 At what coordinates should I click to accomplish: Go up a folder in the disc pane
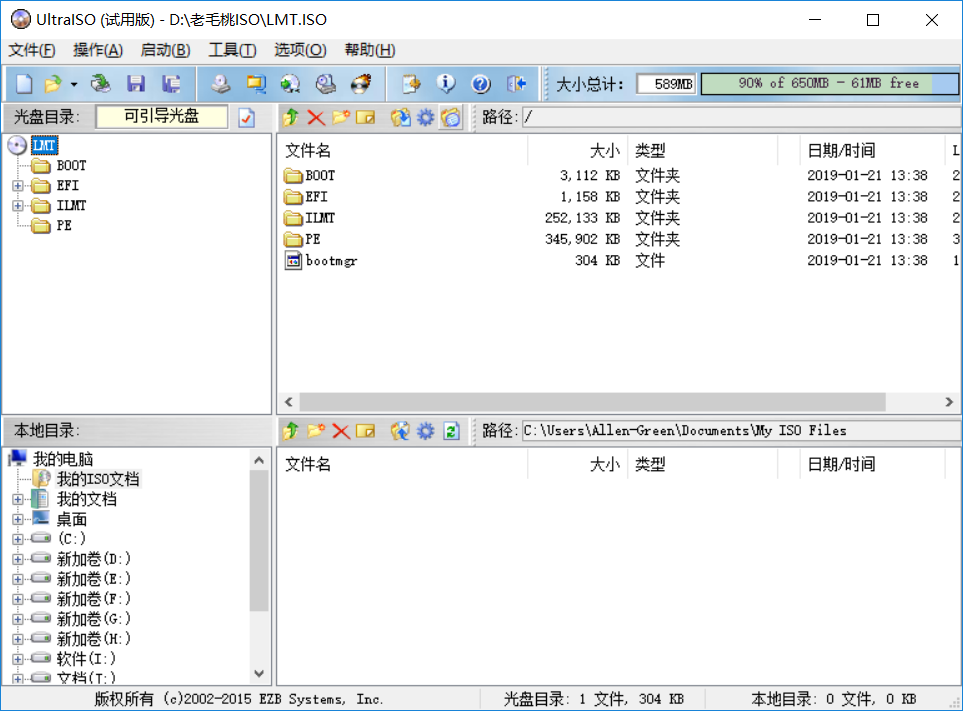[290, 117]
